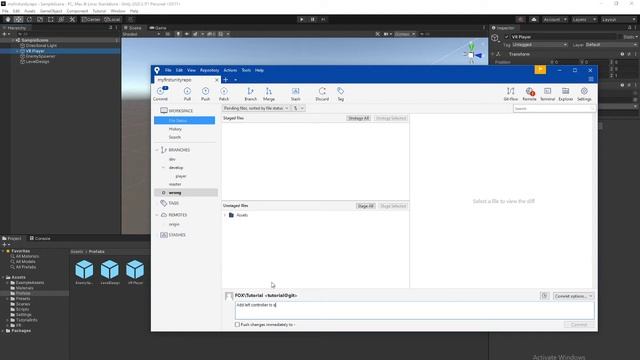
Task: Open the Unity Layout dropdown
Action: (618, 19)
